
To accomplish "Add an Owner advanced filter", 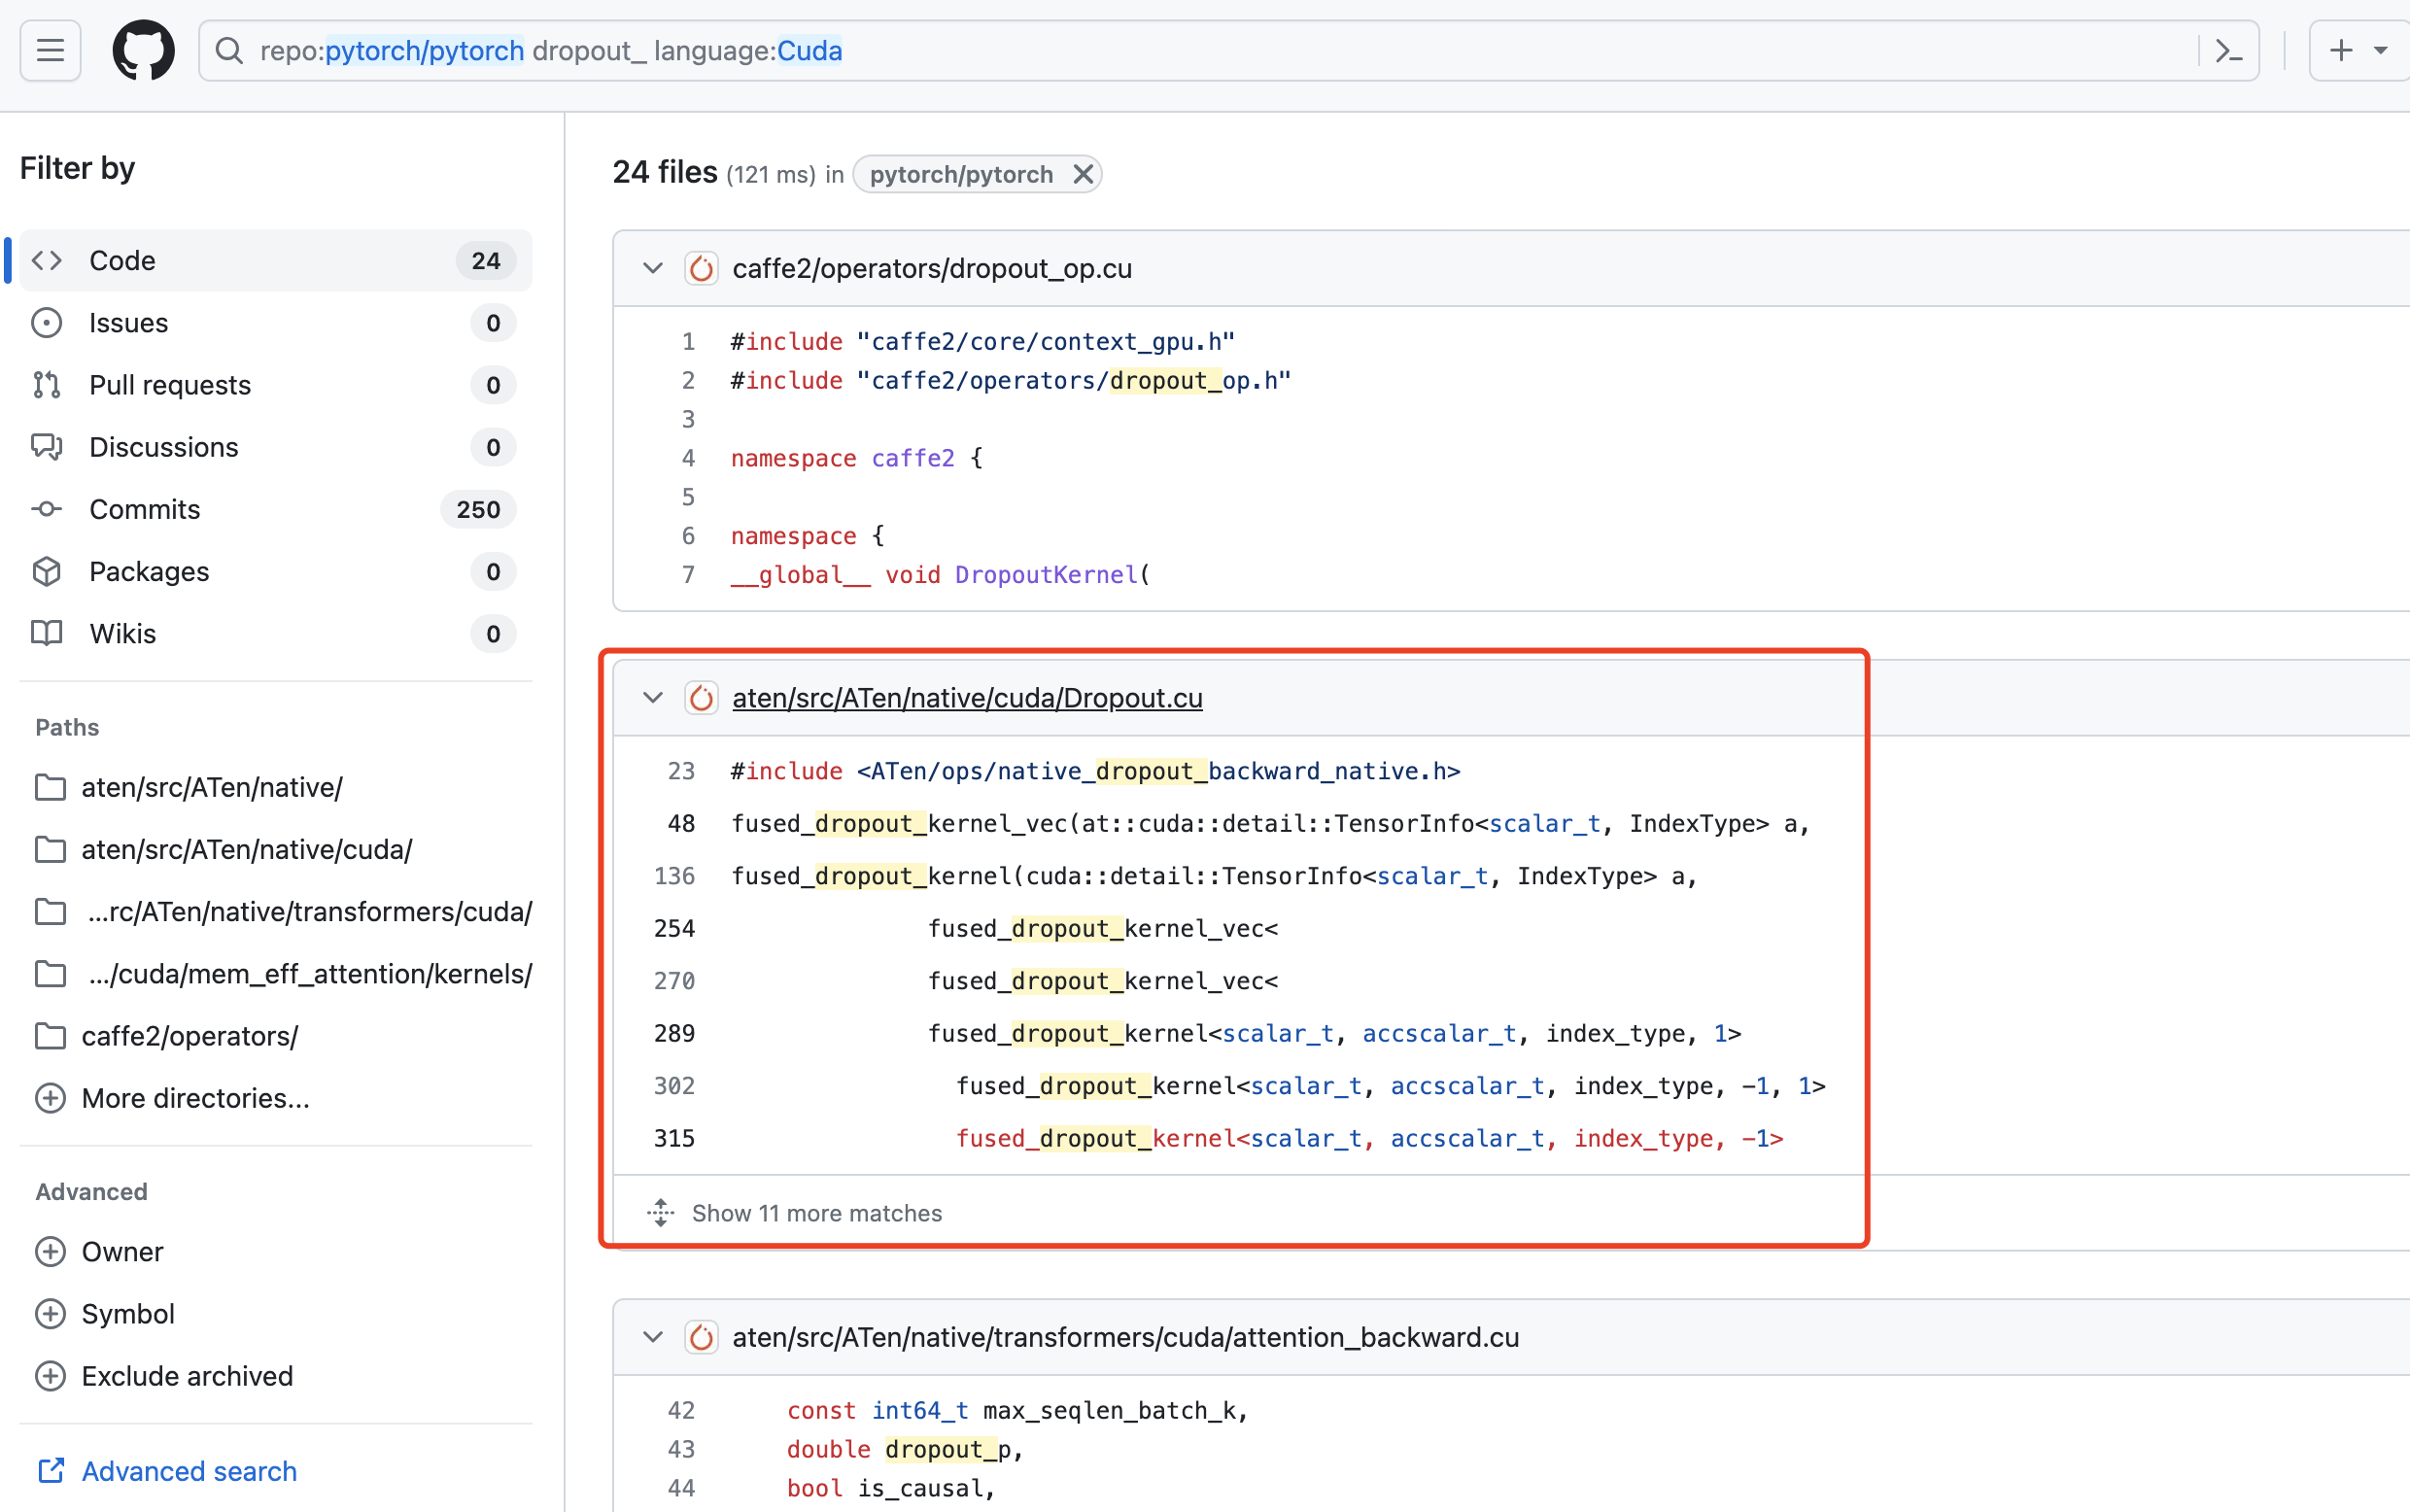I will coord(122,1251).
